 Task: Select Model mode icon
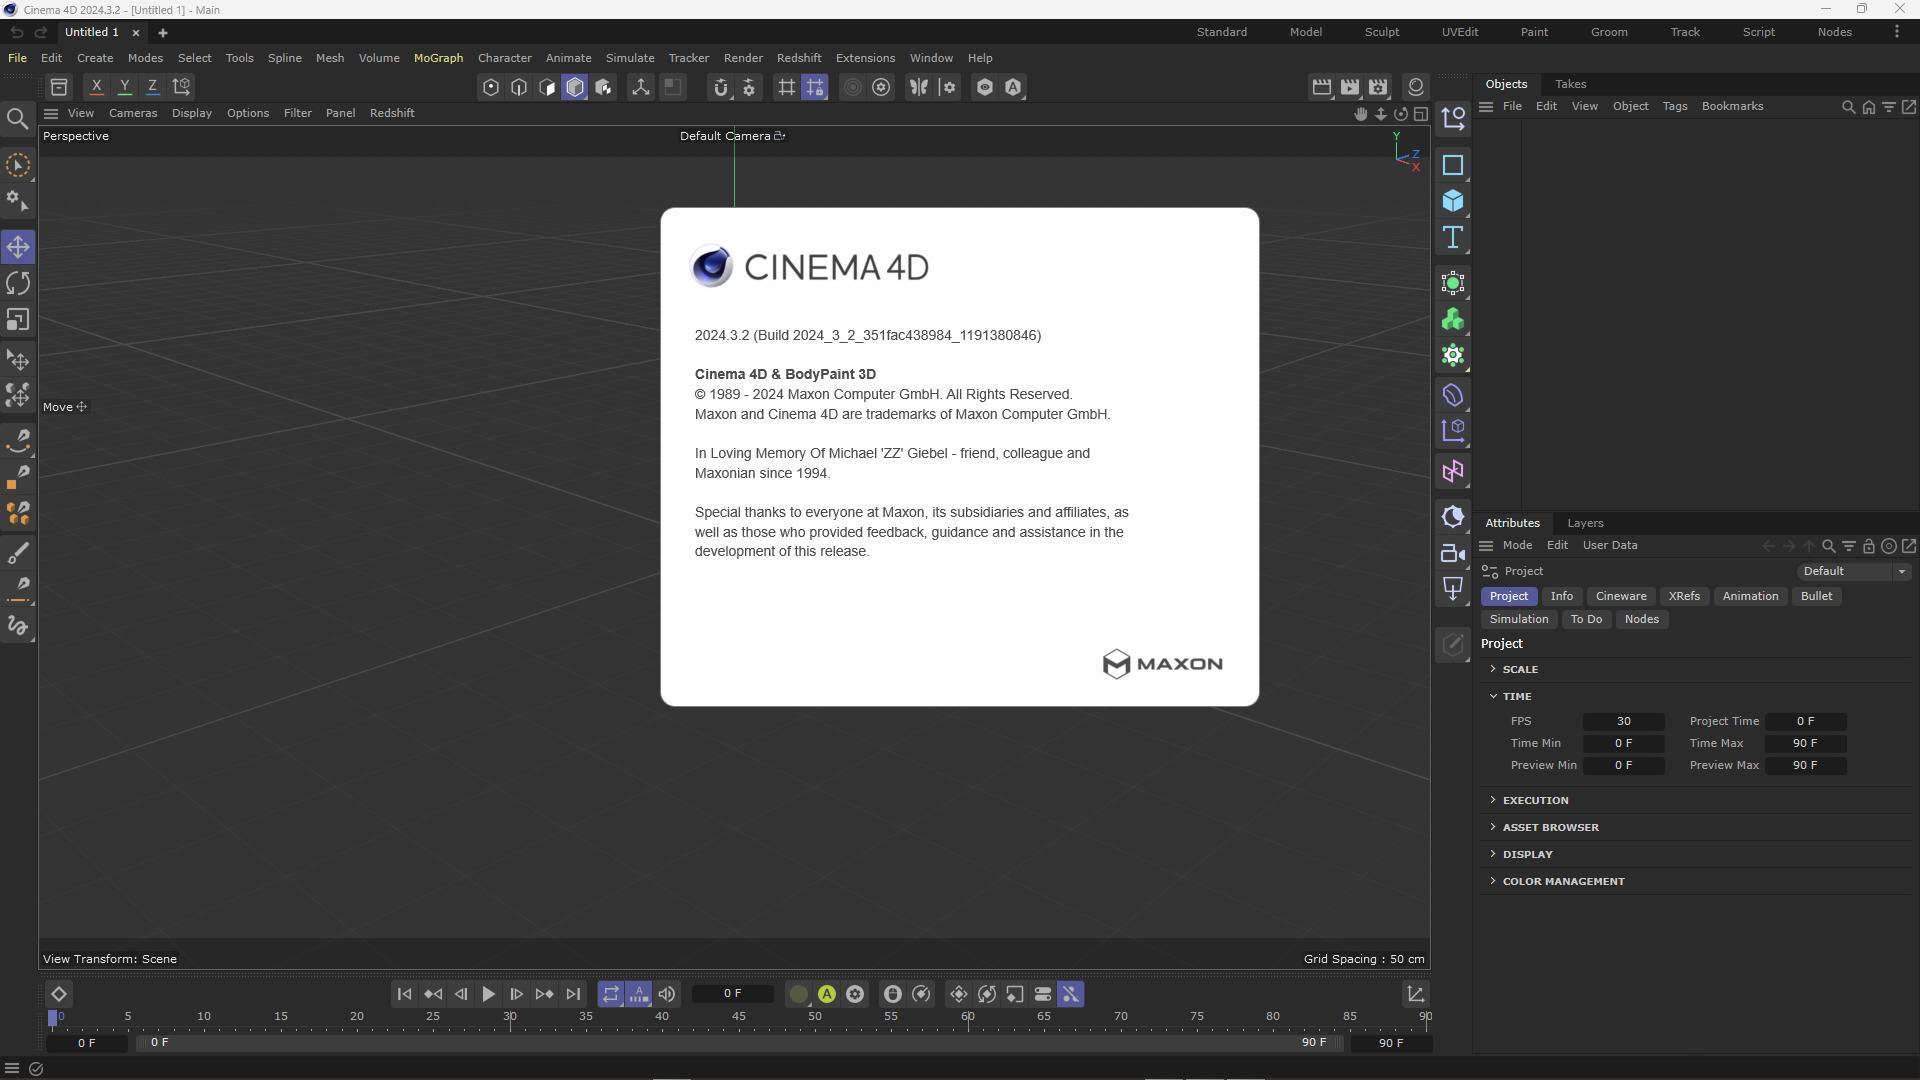click(575, 87)
